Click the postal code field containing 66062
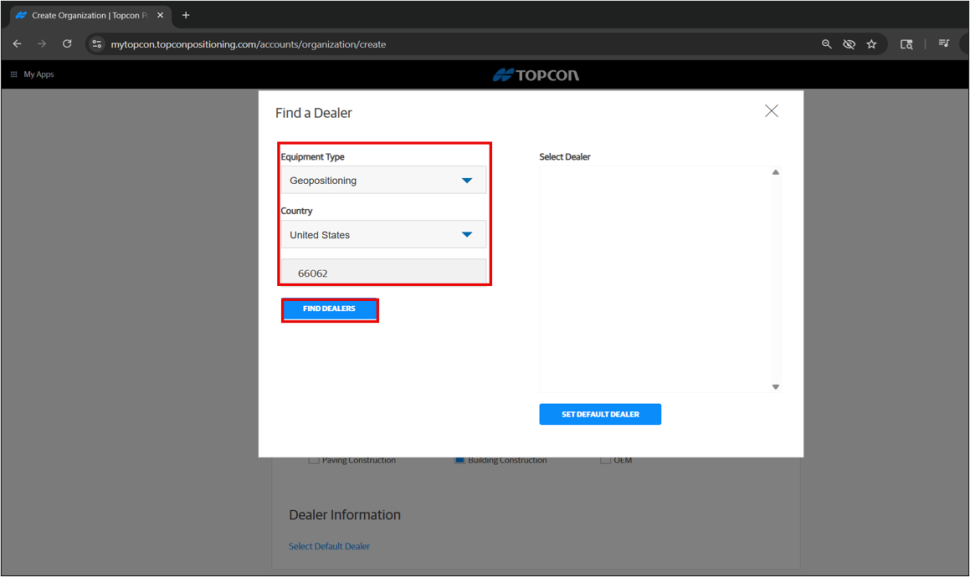 384,272
